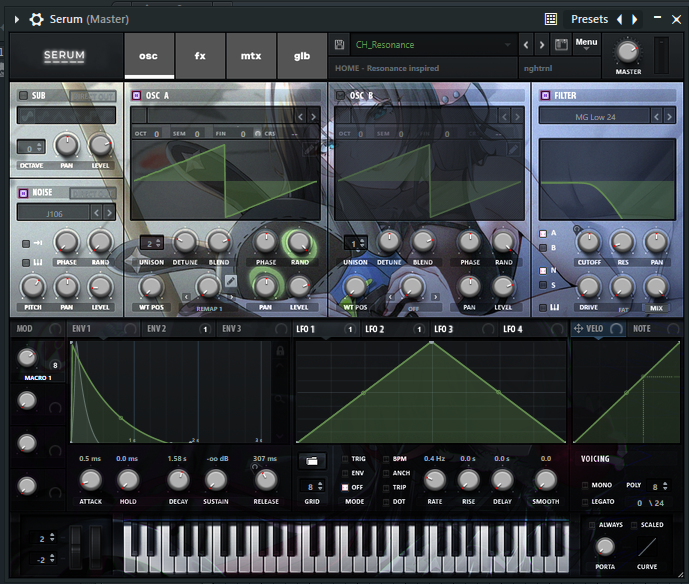The width and height of the screenshot is (689, 584).
Task: Select the previous filter type
Action: 656,116
